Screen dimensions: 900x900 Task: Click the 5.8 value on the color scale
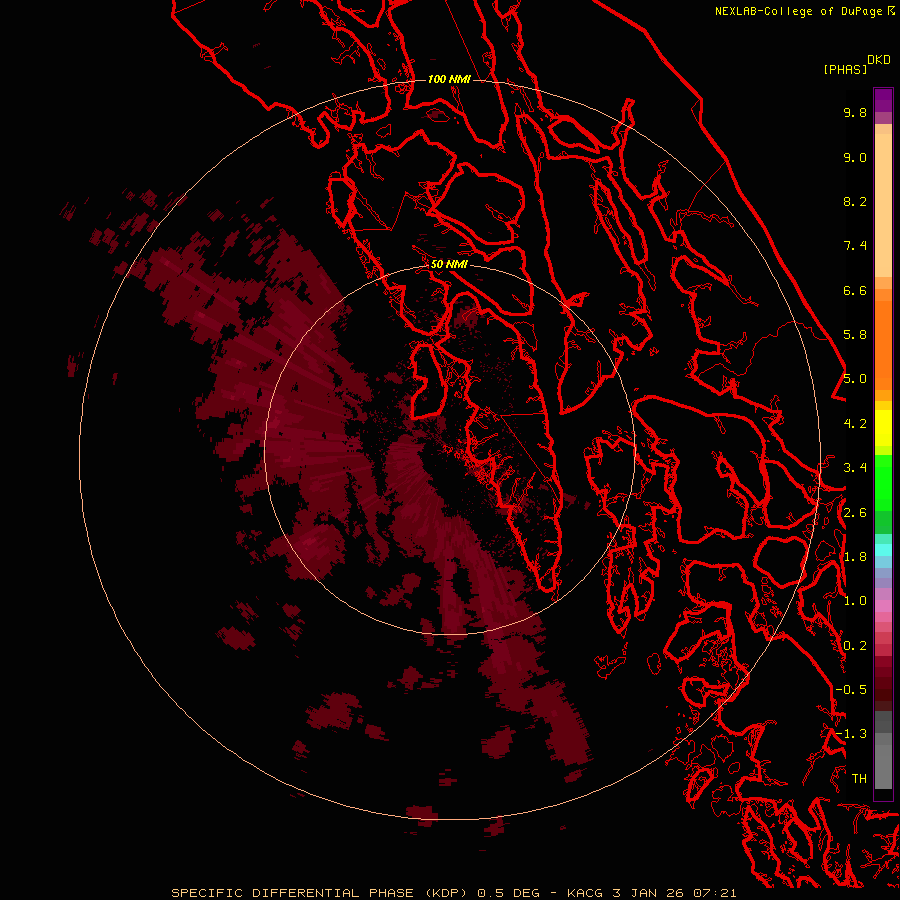point(855,335)
